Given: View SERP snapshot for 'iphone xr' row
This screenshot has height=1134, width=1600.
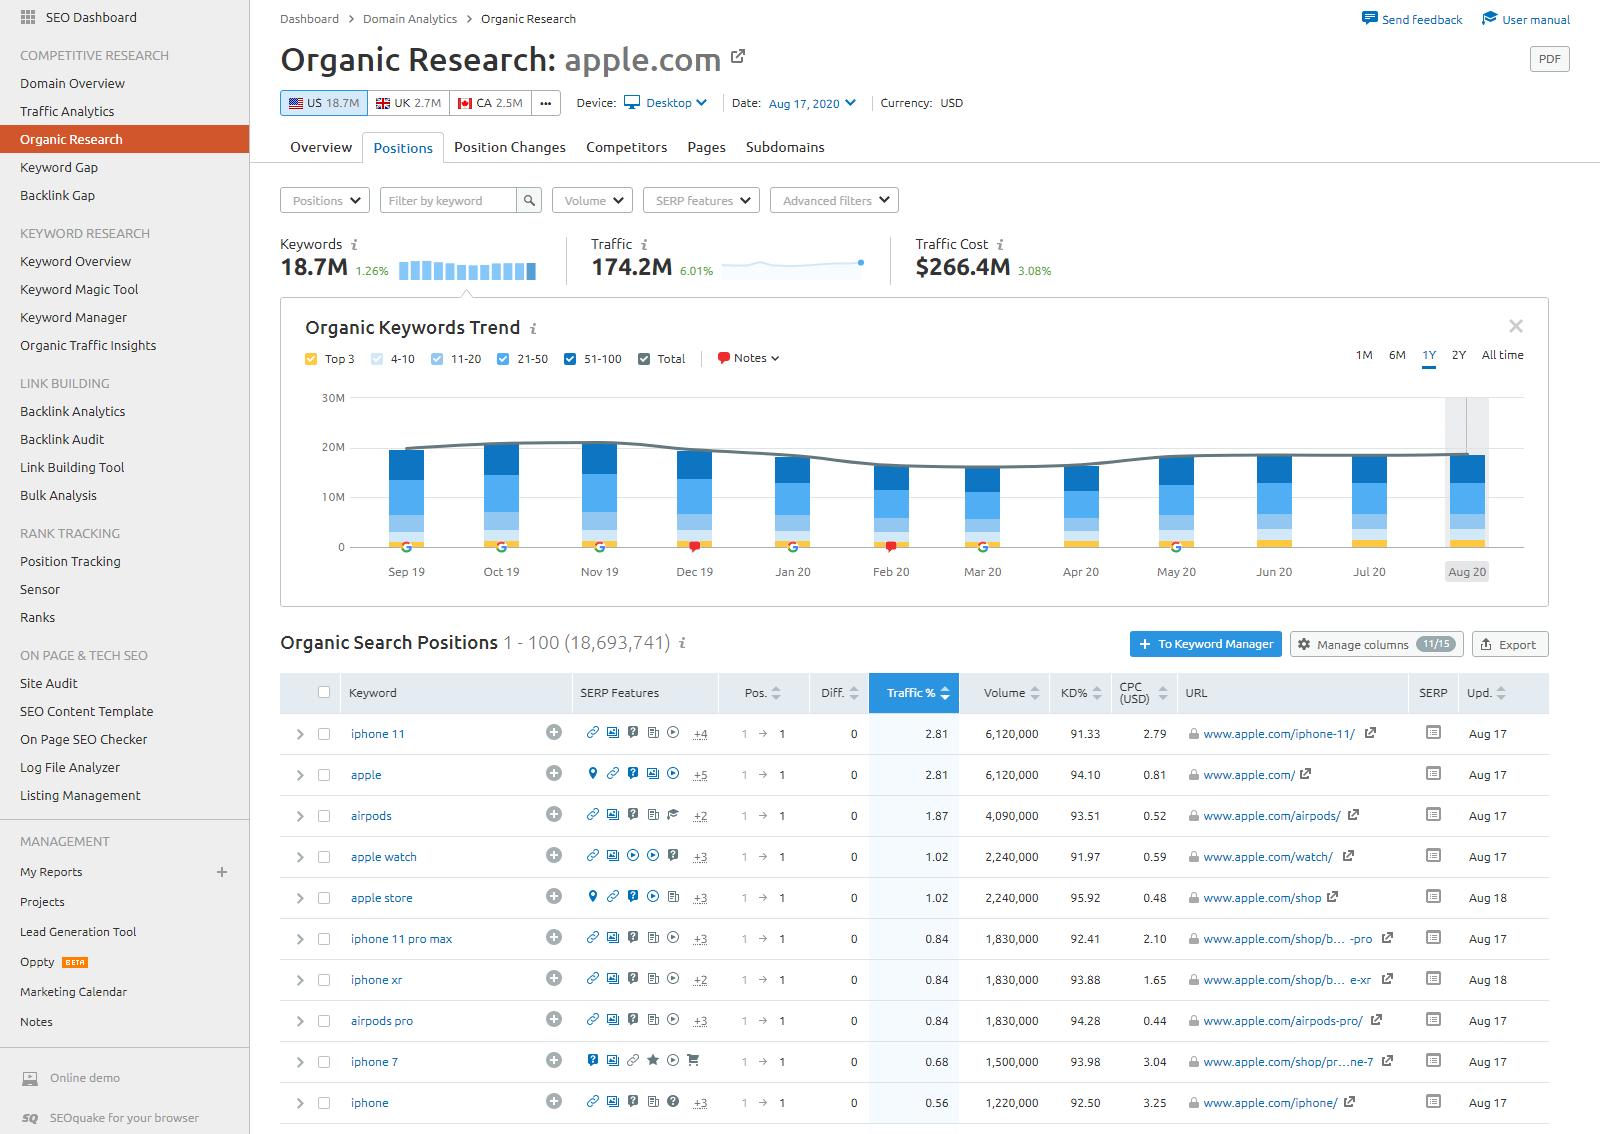Looking at the screenshot, I should coord(1433,978).
